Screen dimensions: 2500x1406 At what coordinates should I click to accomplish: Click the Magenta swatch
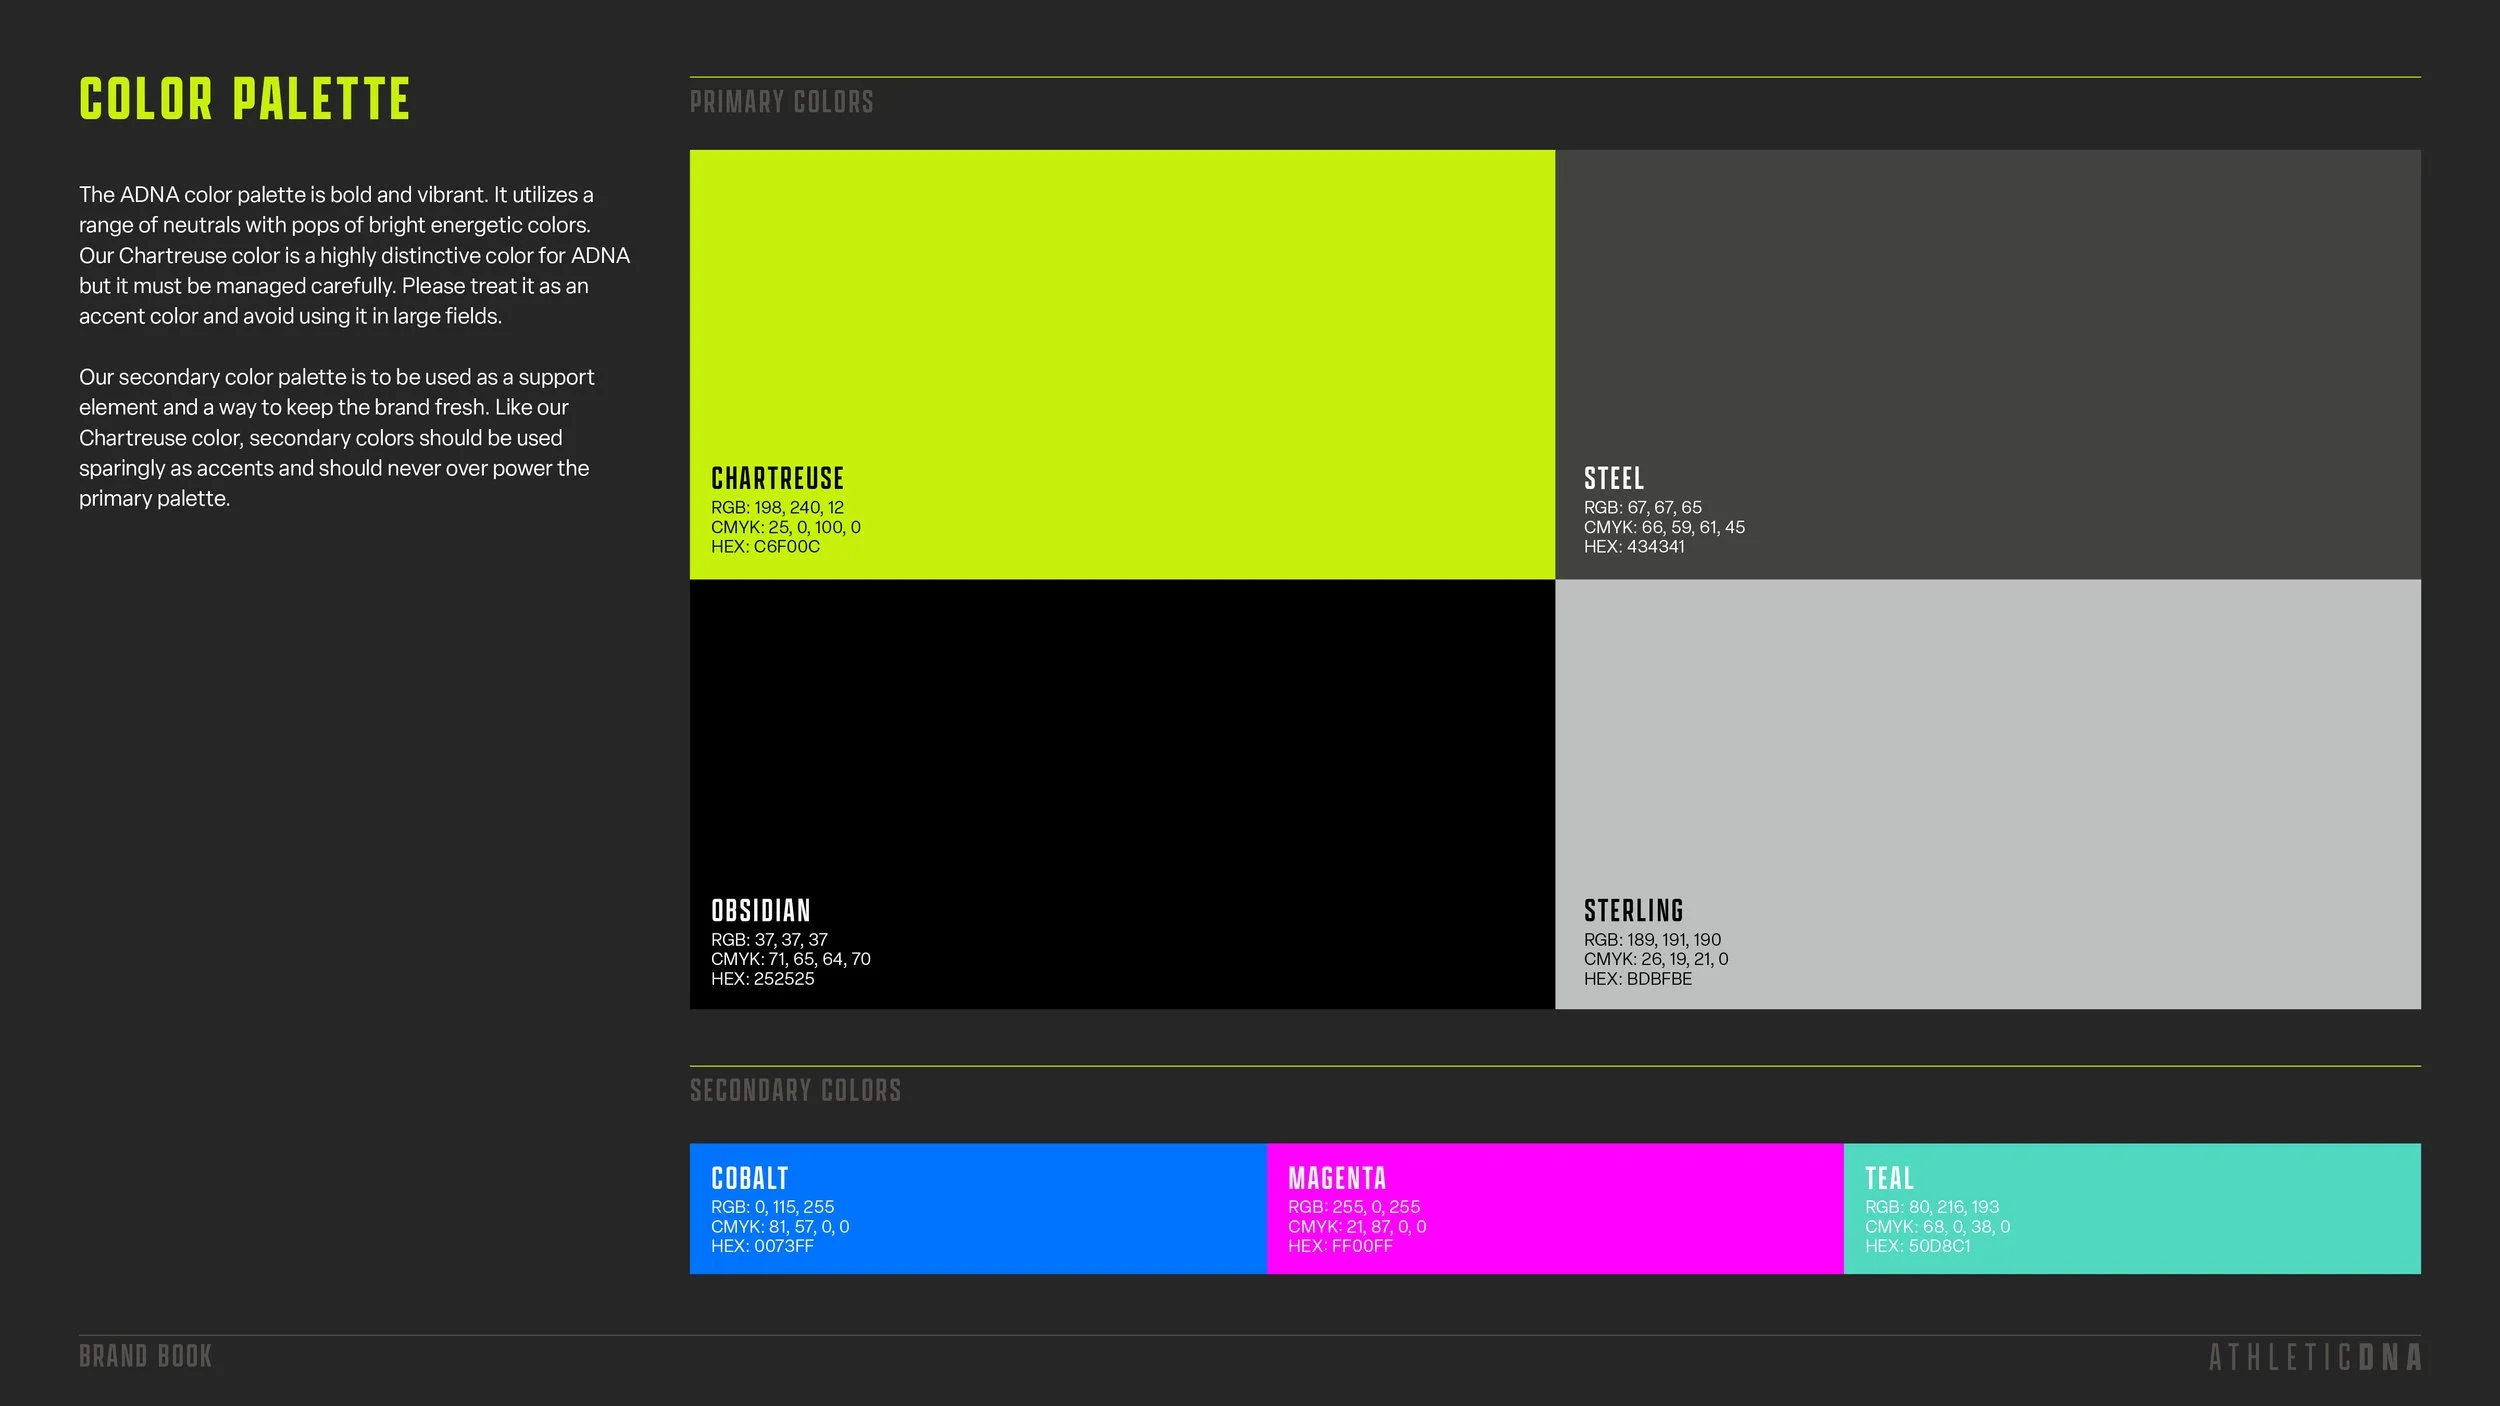(1555, 1208)
